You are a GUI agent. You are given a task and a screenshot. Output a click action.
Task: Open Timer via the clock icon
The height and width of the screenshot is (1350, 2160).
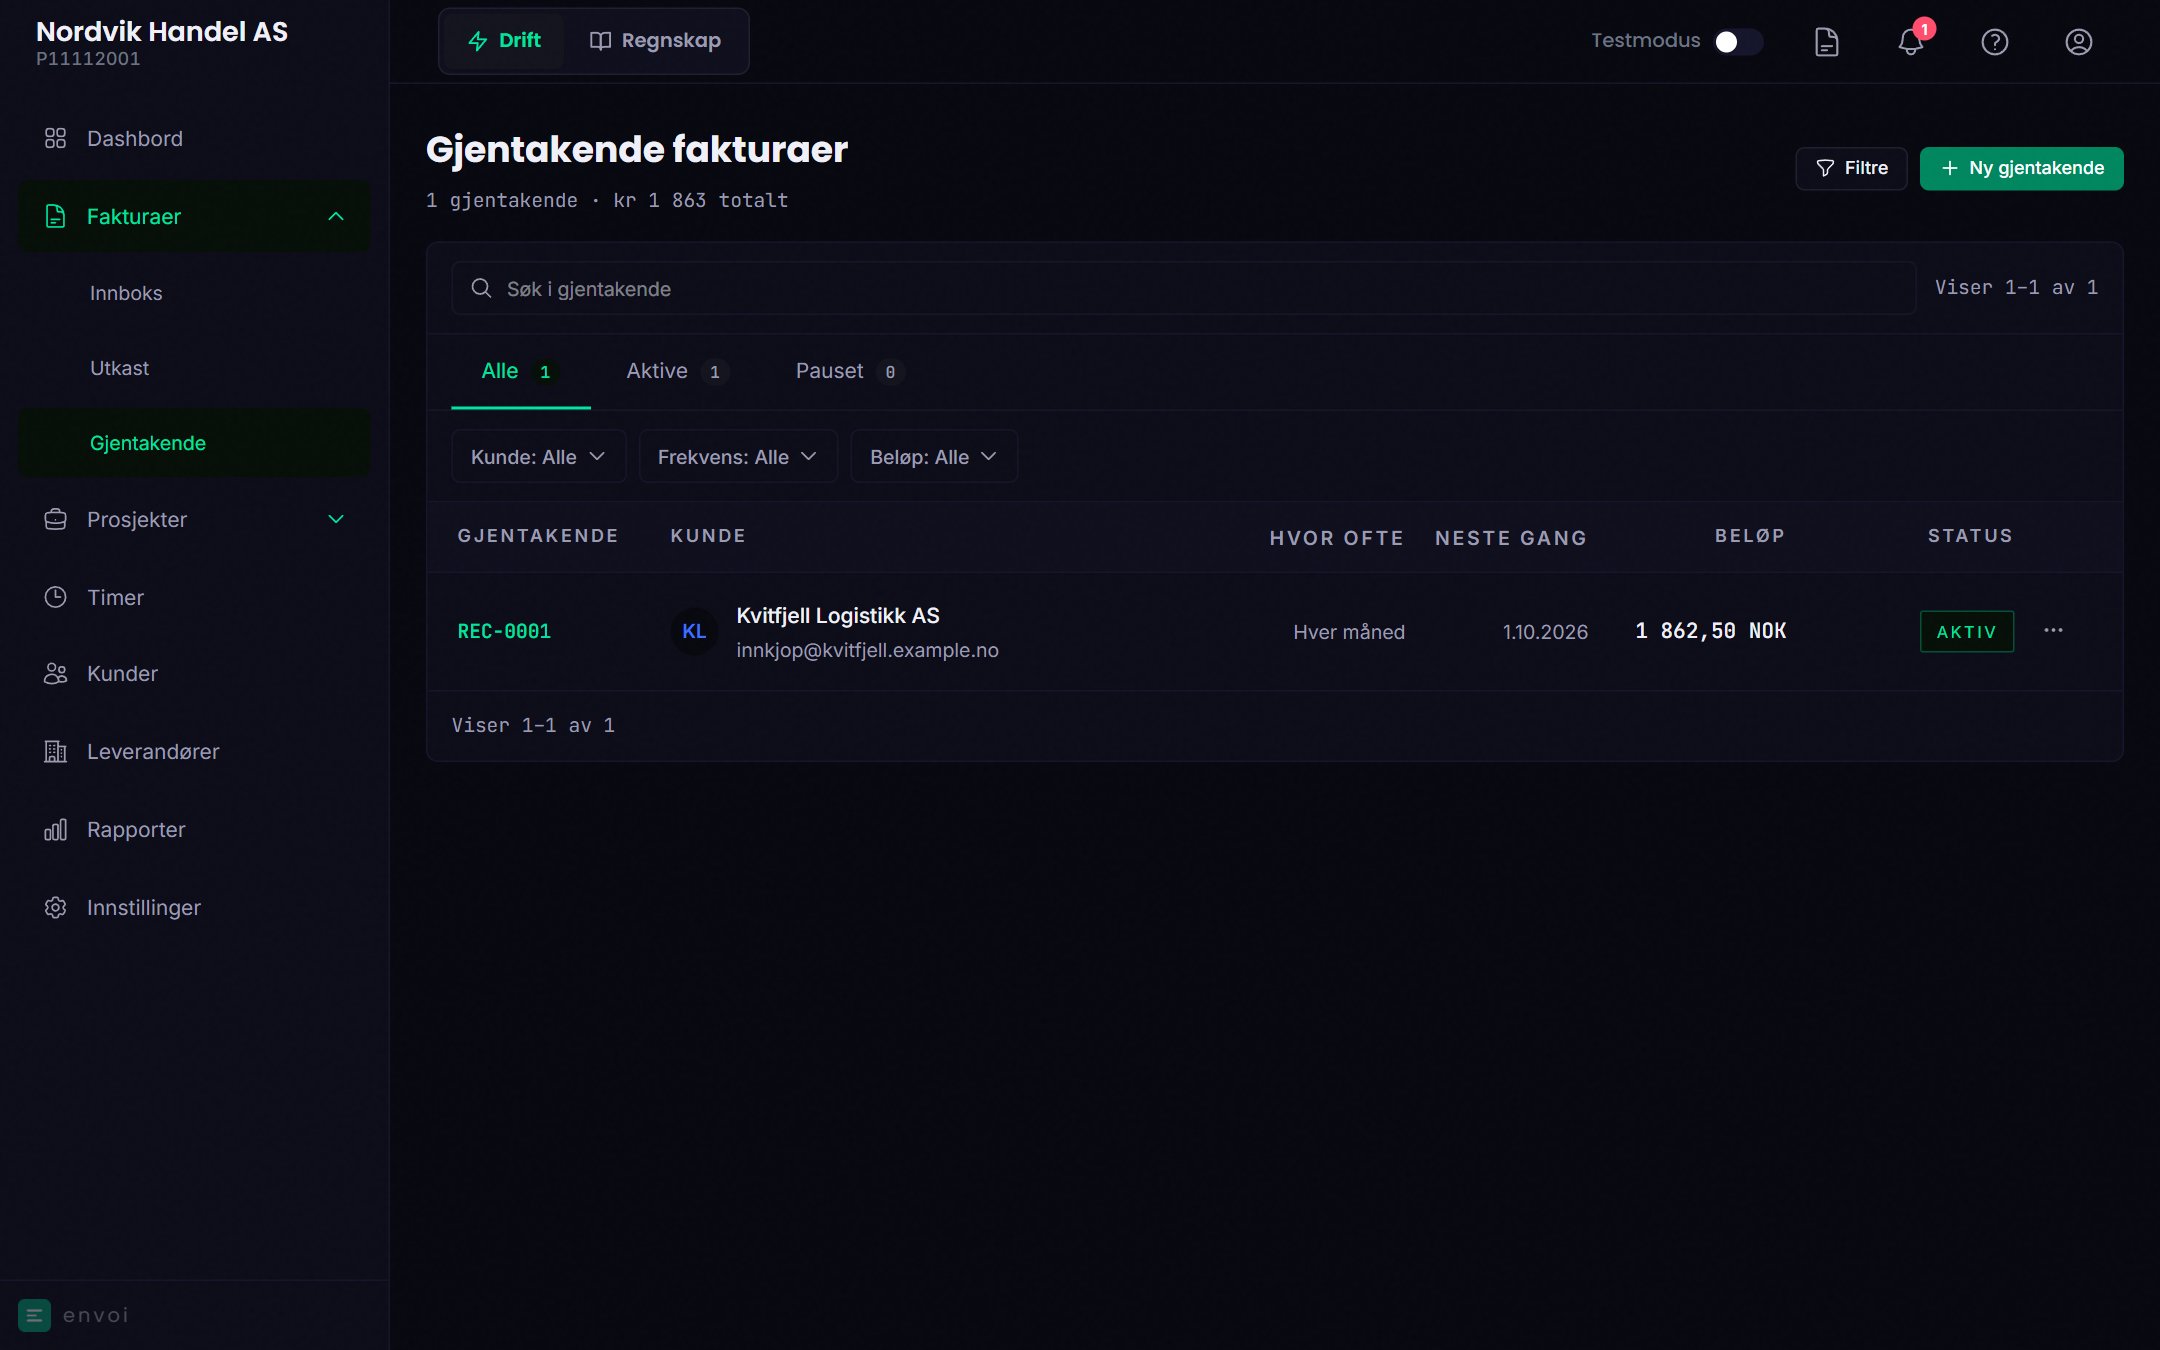[x=55, y=597]
